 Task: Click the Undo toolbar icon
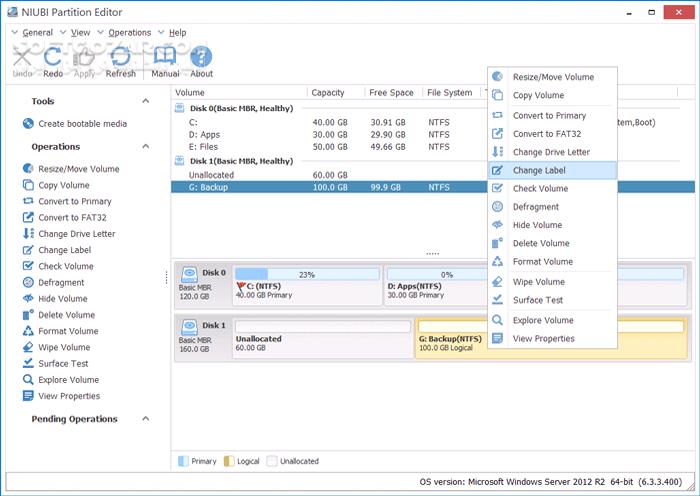[x=22, y=57]
